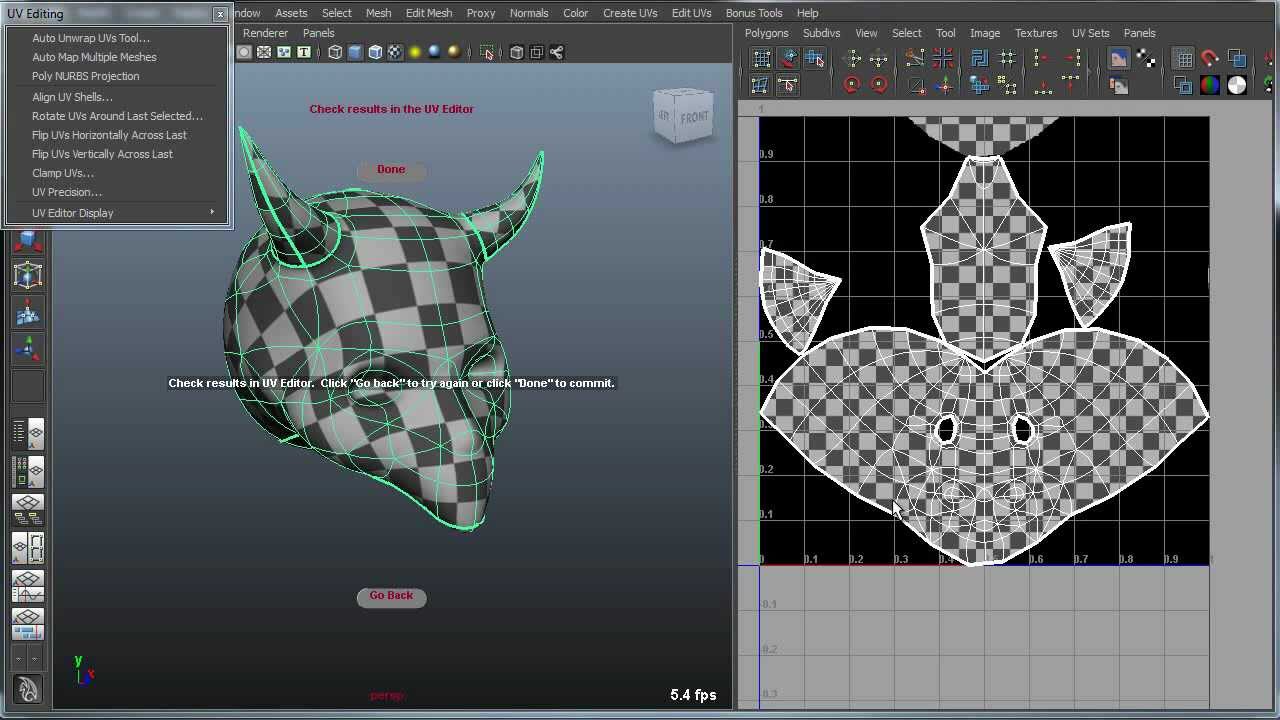The height and width of the screenshot is (720, 1280).
Task: Toggle the checkered tile display icon
Action: [x=1146, y=59]
